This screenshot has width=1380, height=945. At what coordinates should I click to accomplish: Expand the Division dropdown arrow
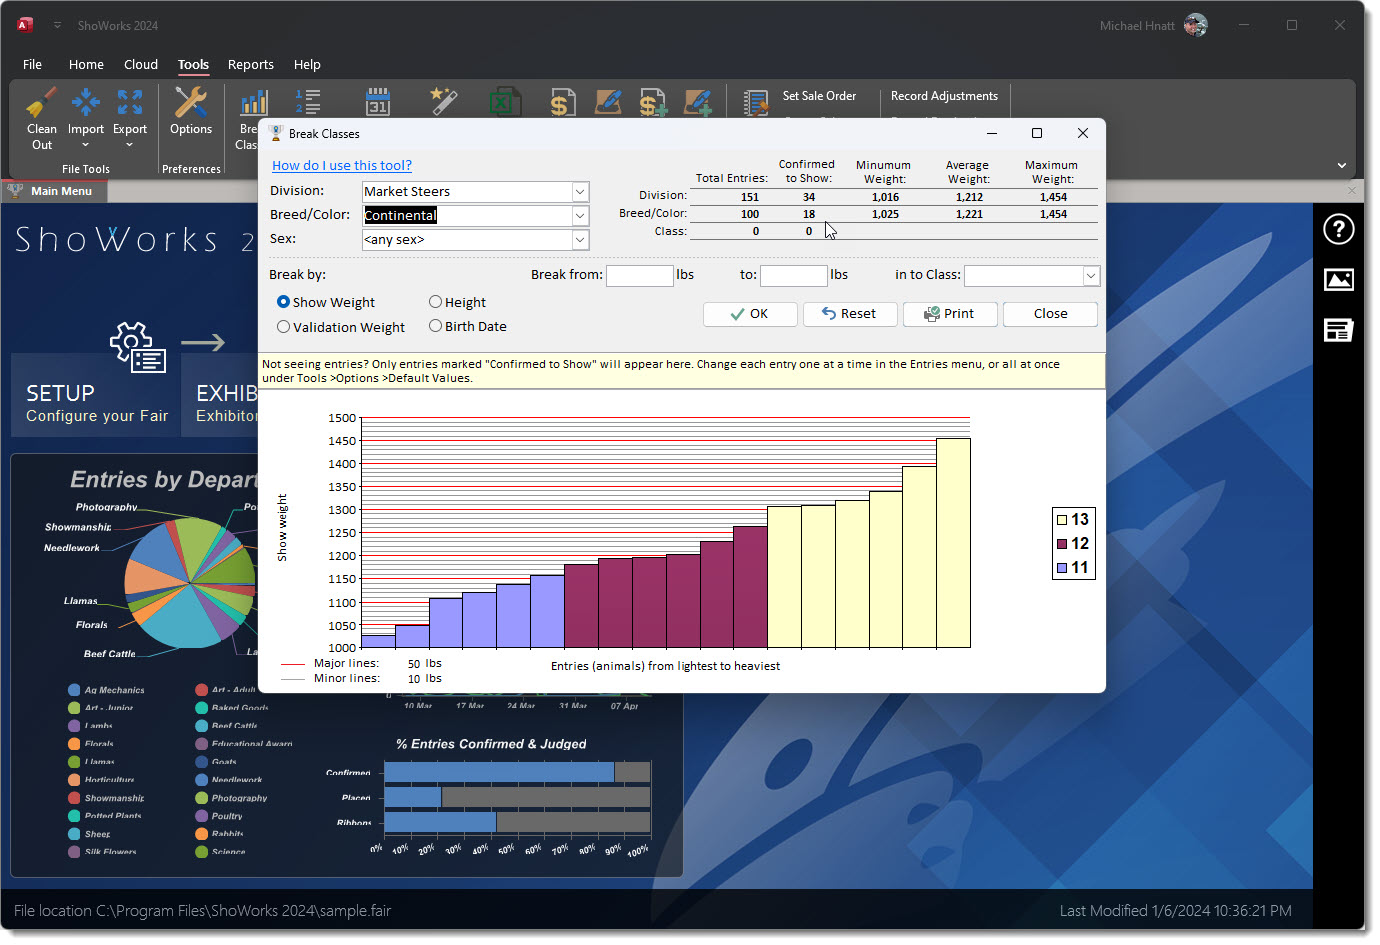pyautogui.click(x=579, y=191)
